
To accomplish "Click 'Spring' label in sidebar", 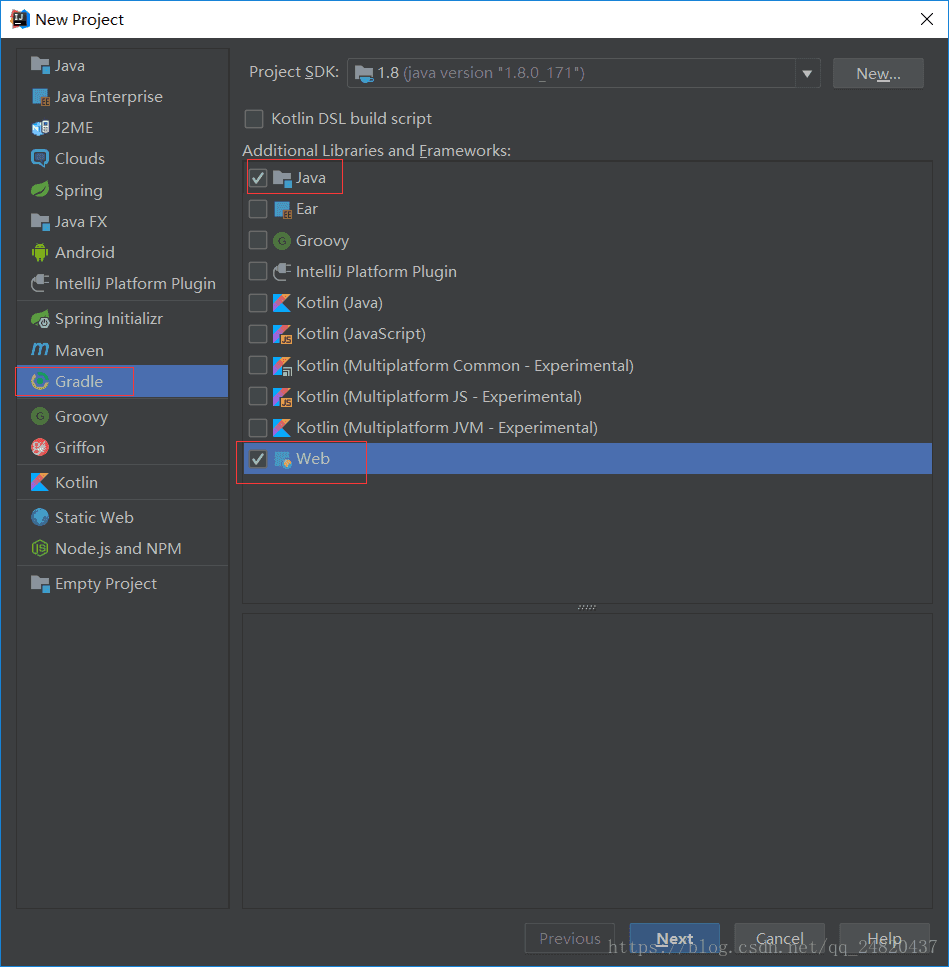I will (x=78, y=191).
